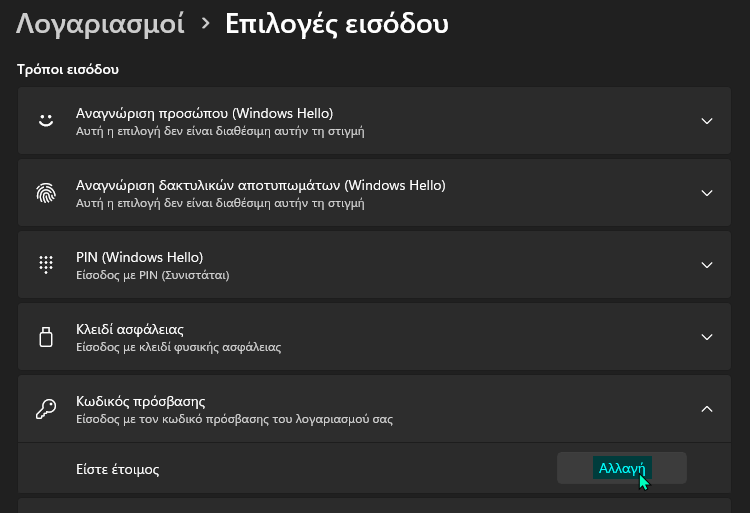Expand the Κλειδί ασφάλειας chevron

pyautogui.click(x=706, y=337)
